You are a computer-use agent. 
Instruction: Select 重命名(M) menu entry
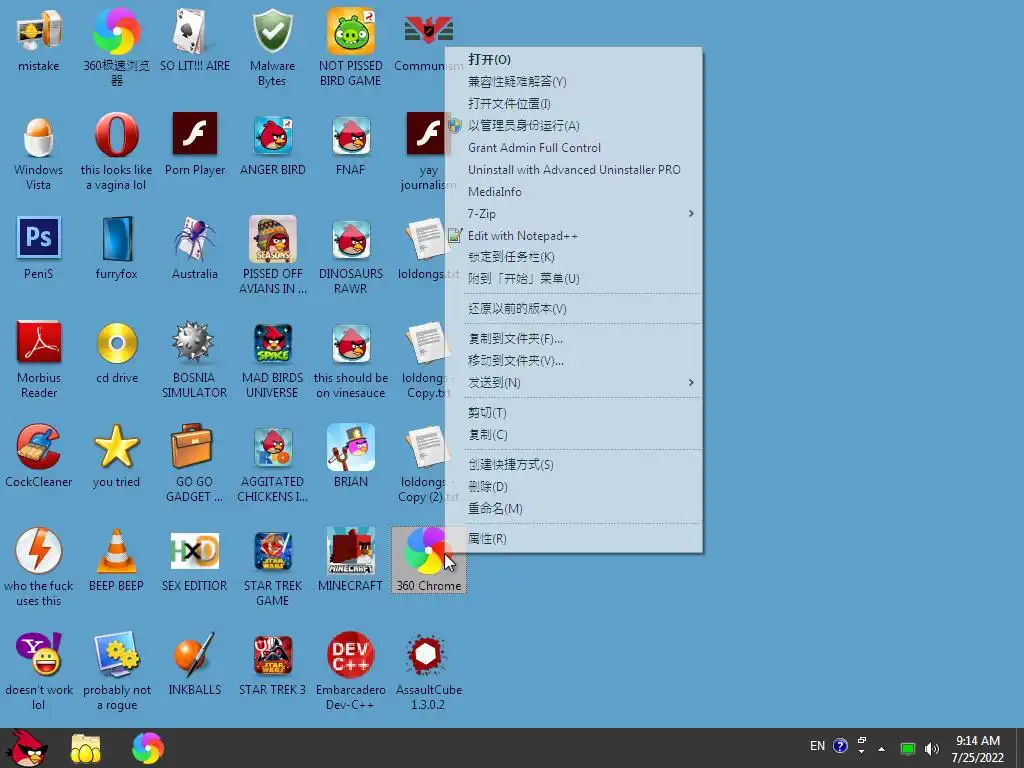pos(573,508)
